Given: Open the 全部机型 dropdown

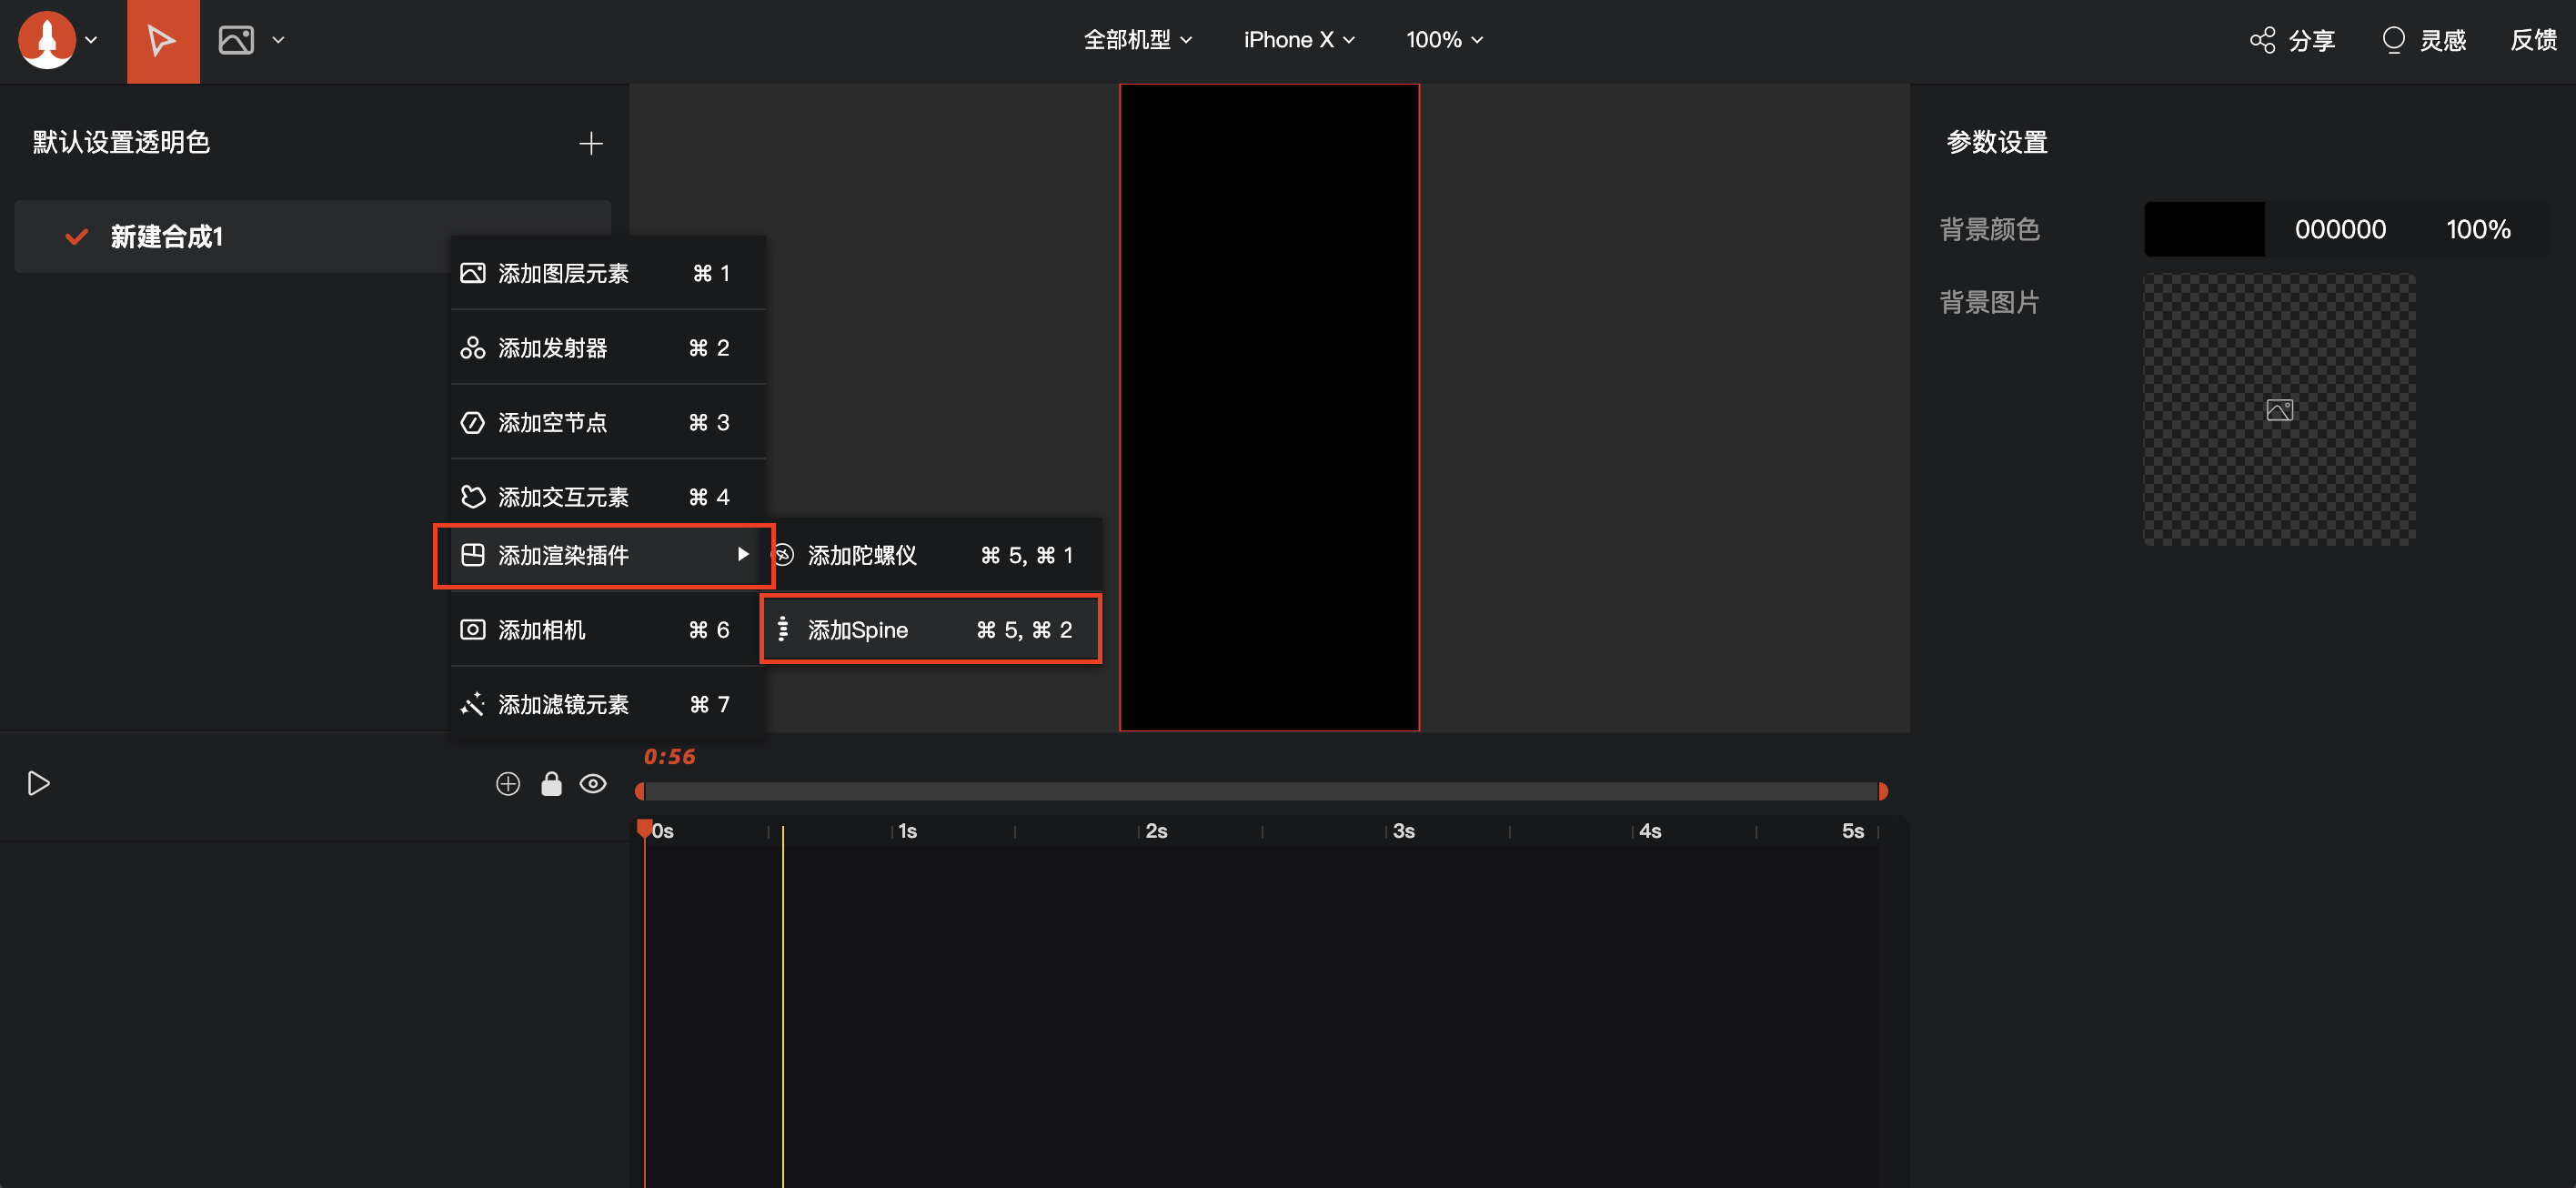Looking at the screenshot, I should 1138,40.
